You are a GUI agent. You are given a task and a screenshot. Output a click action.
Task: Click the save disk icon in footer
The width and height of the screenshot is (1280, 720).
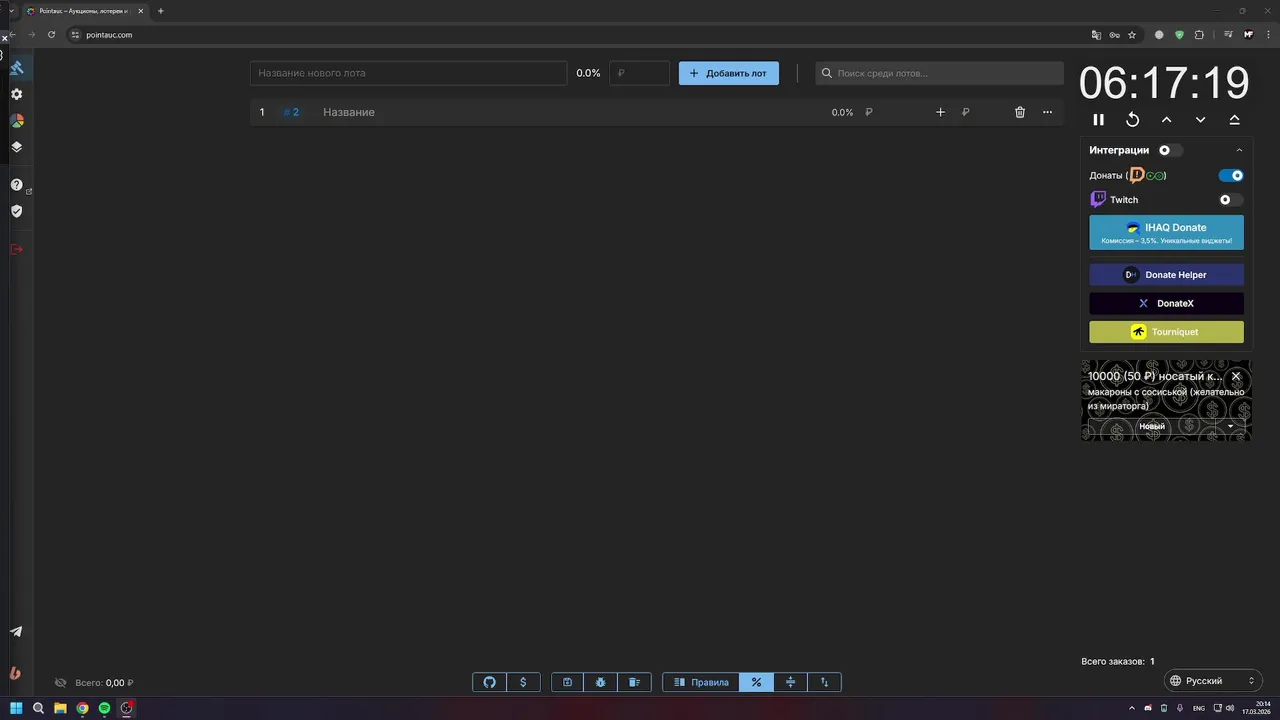pyautogui.click(x=567, y=682)
